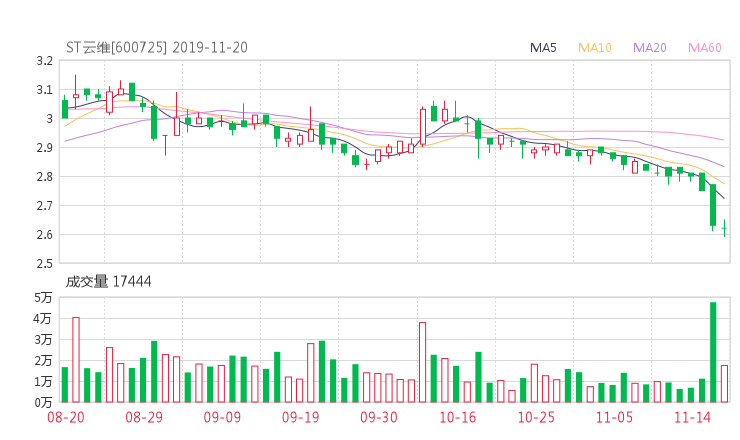Click the 08-20 date axis label
Screen dimensions: 740x440
coord(66,417)
